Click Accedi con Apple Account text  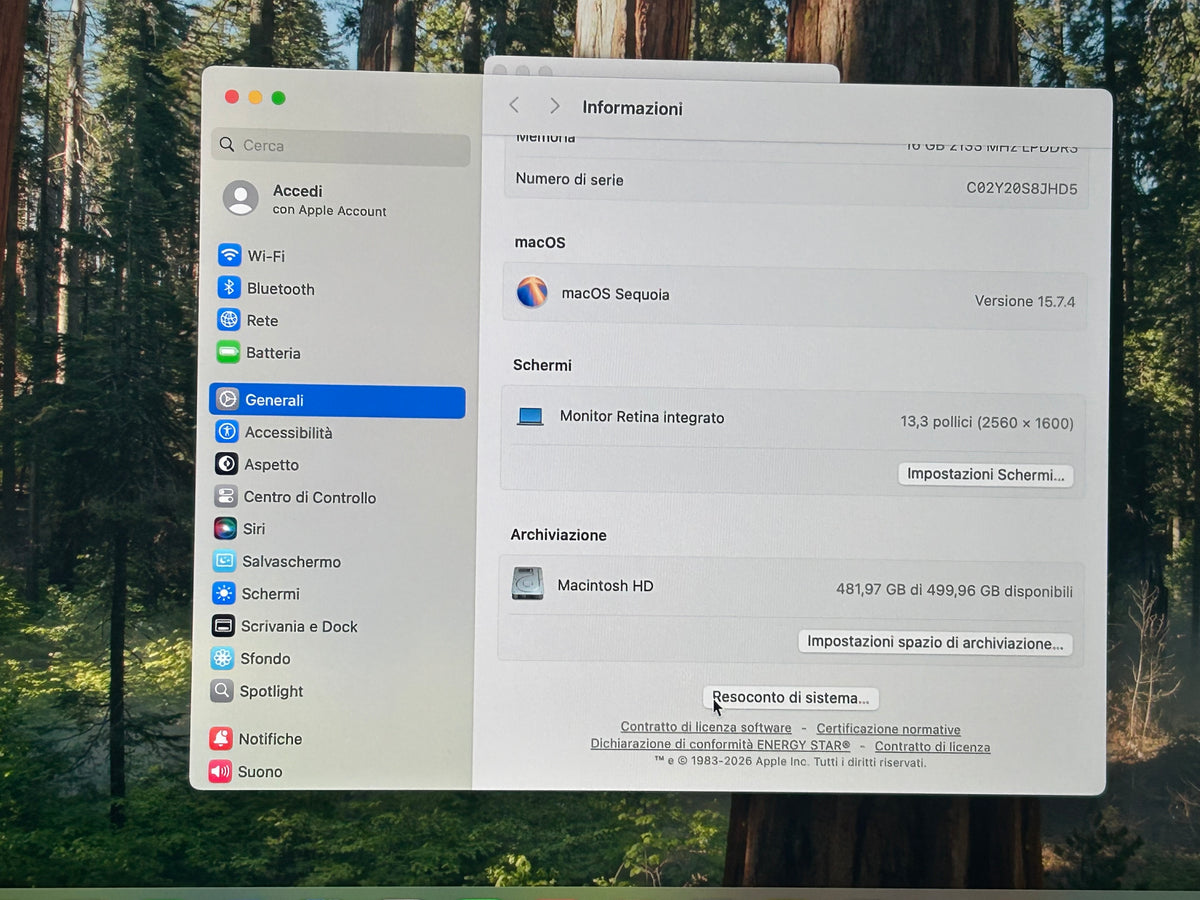click(329, 200)
